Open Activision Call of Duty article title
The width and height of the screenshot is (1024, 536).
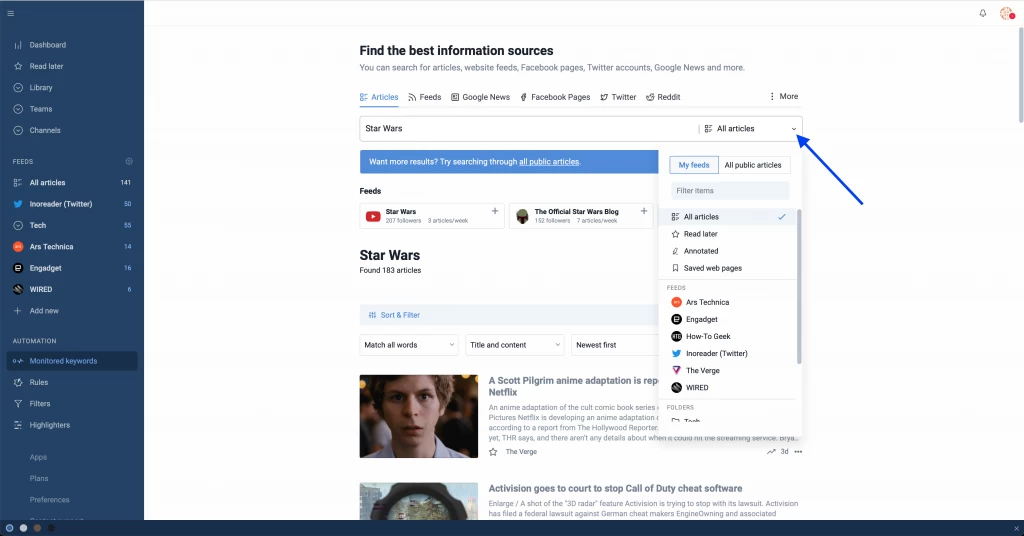[615, 488]
